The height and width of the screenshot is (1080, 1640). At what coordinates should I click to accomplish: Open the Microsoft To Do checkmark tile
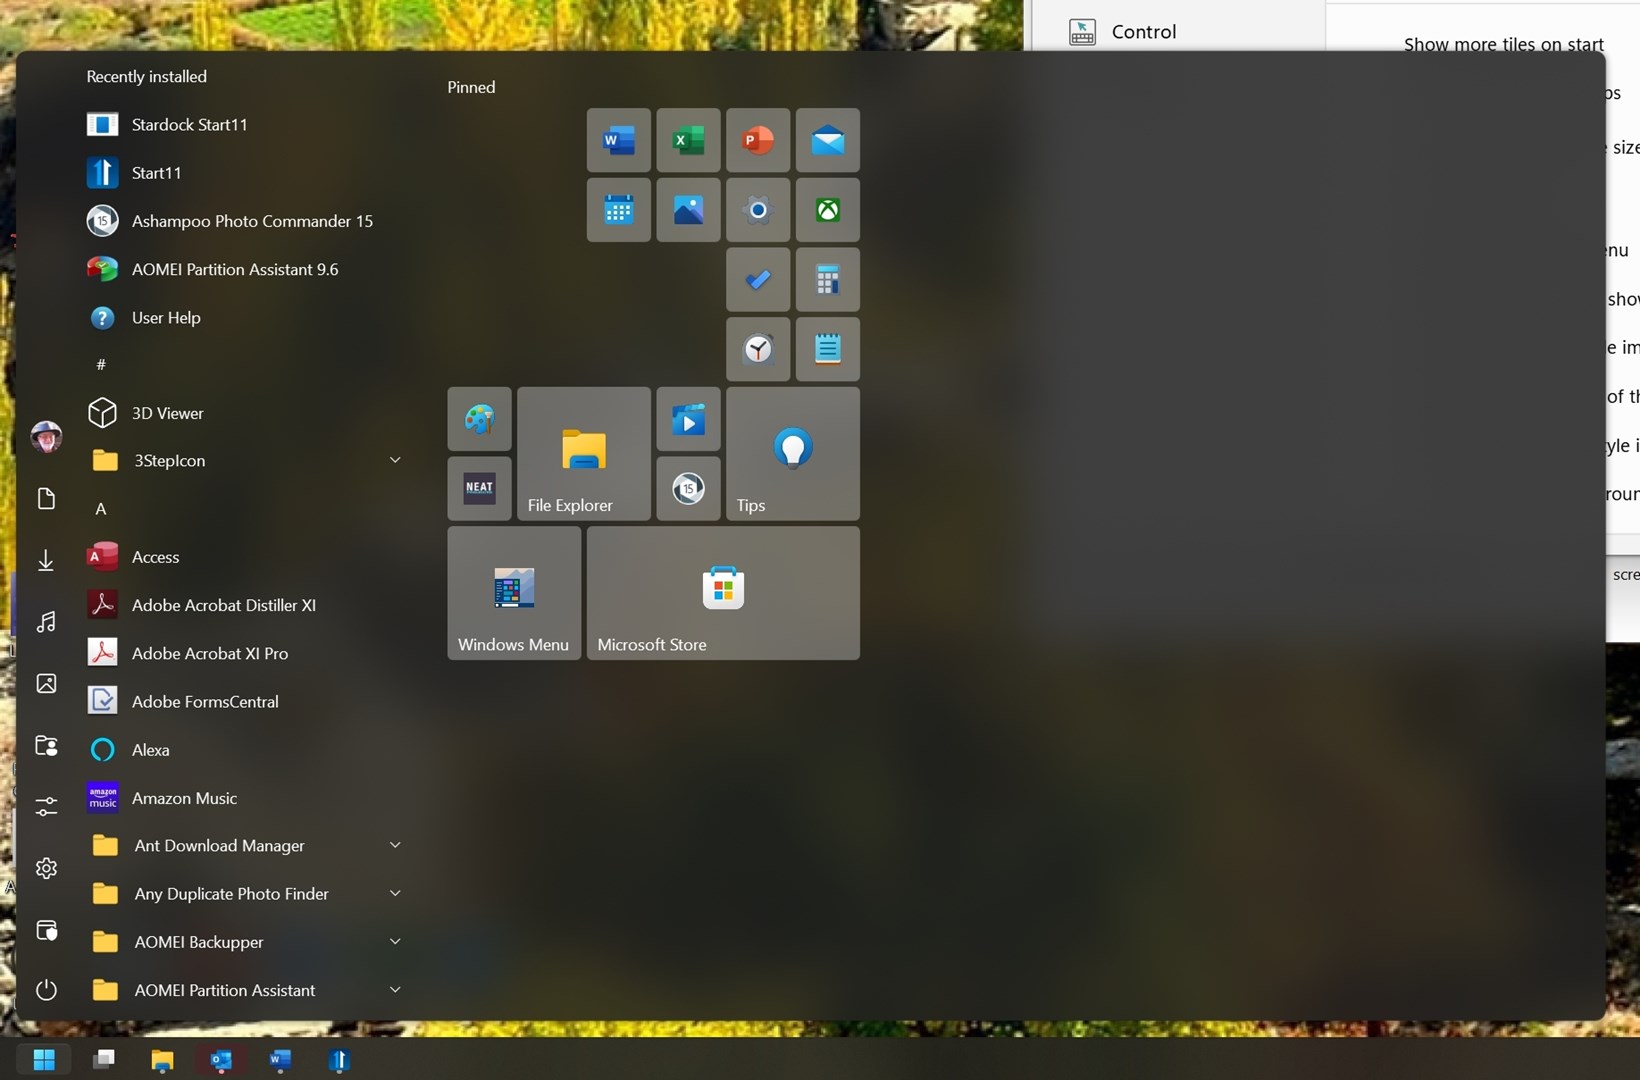758,280
